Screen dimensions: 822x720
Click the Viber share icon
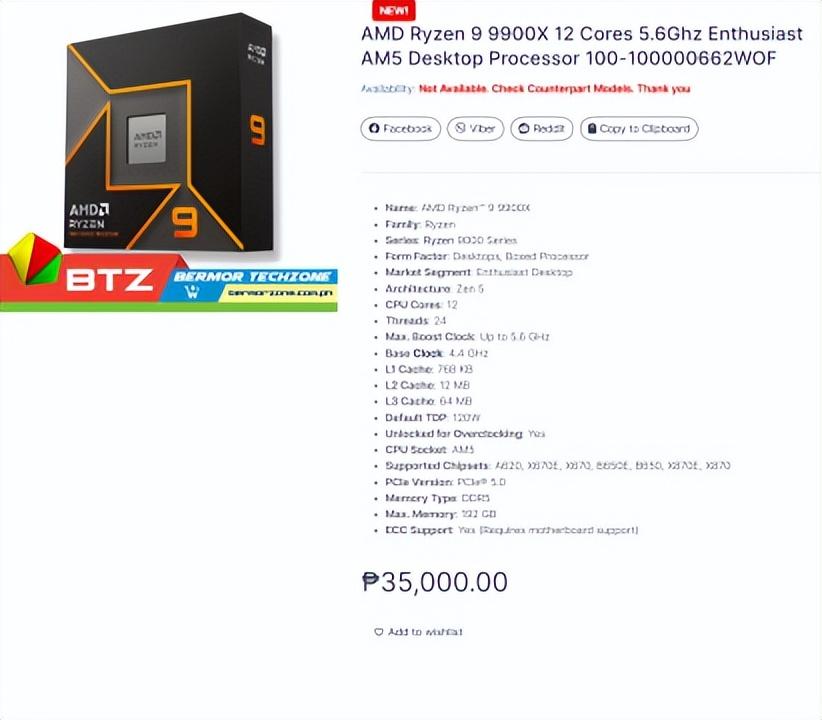click(x=460, y=128)
